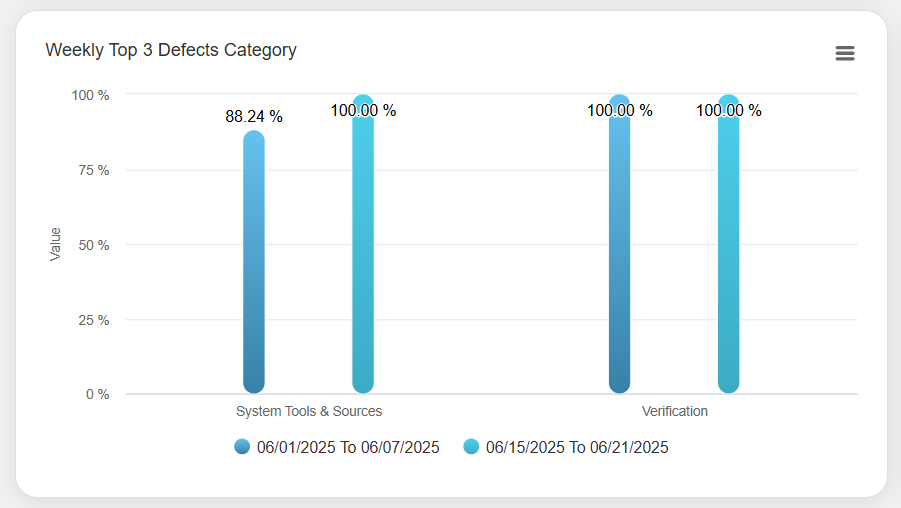Click the Weekly Top 3 Defects Category title
This screenshot has height=508, width=901.
171,50
